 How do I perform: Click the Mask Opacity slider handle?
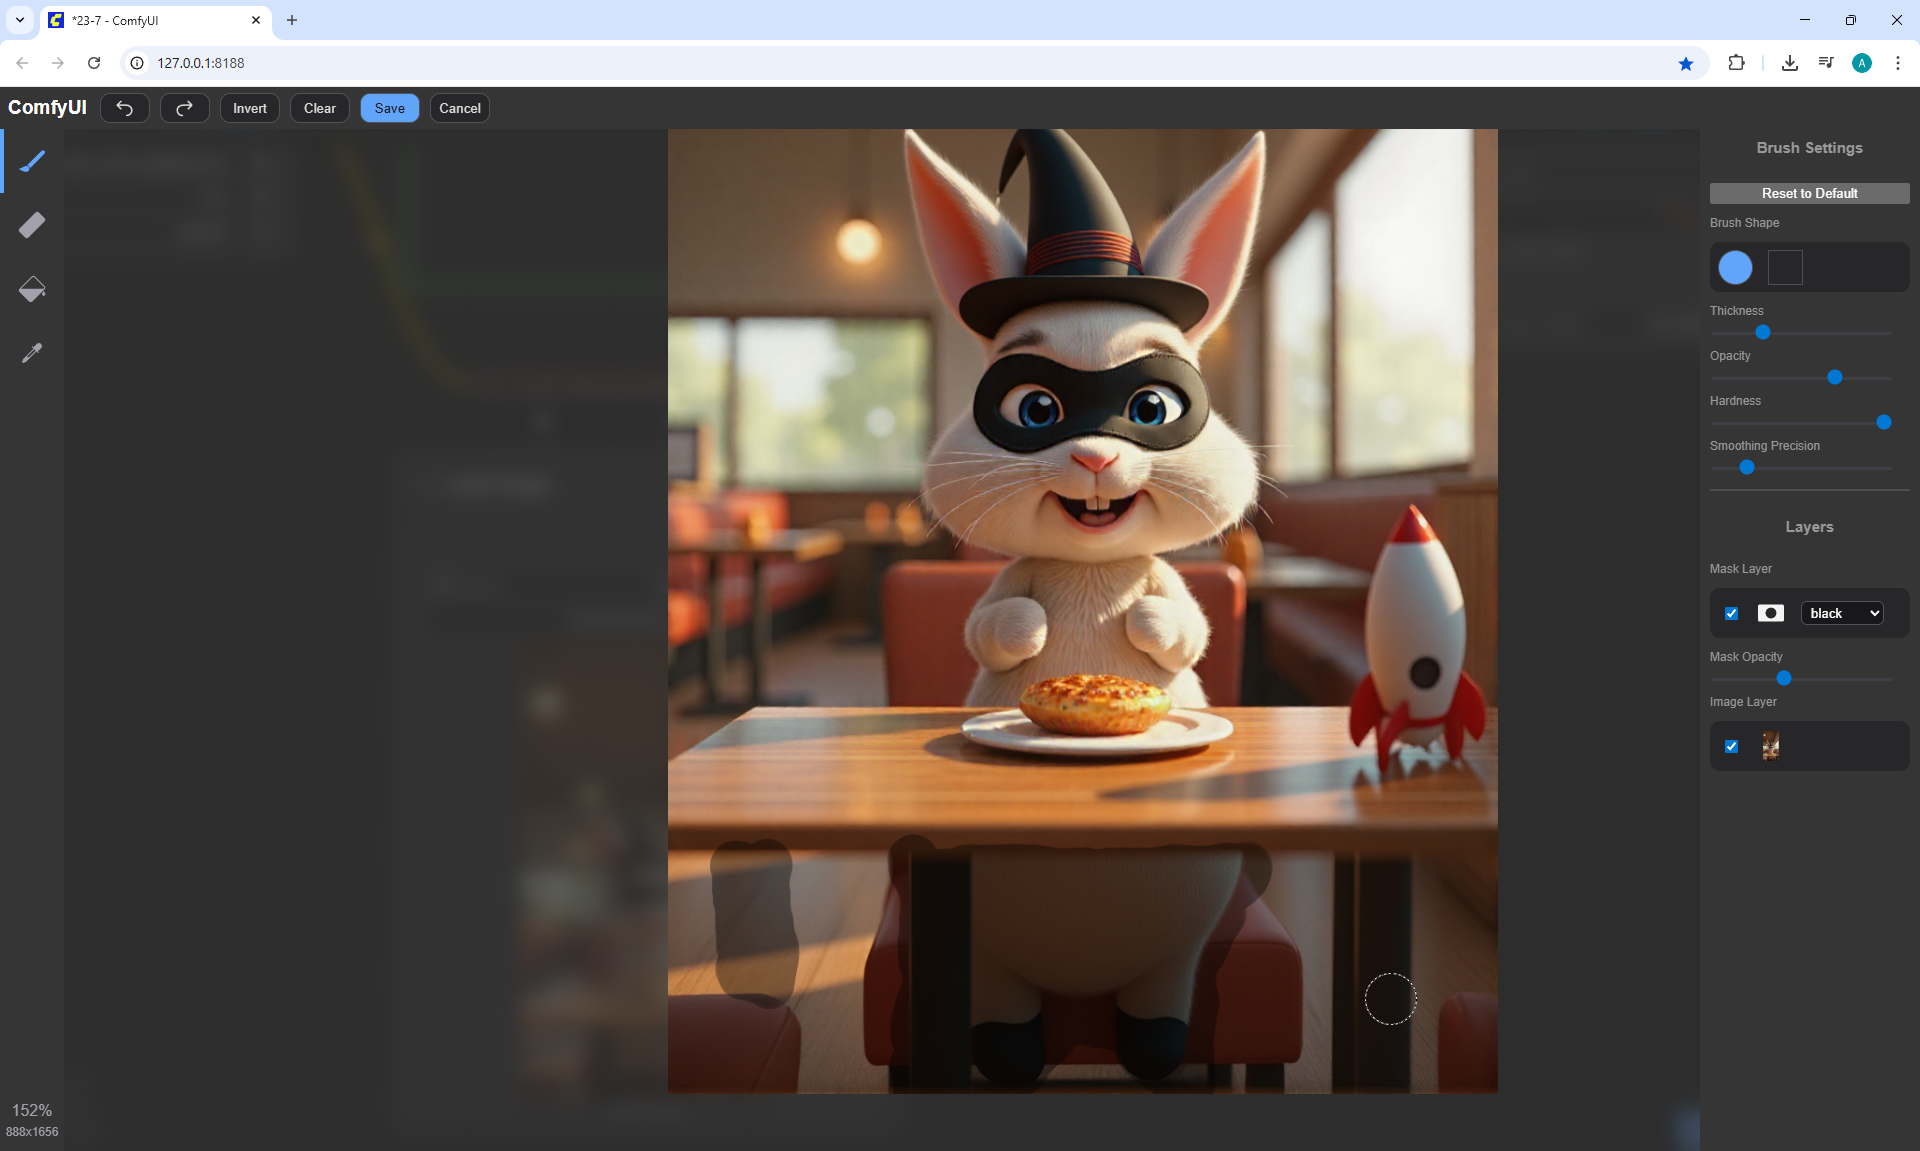click(1783, 678)
